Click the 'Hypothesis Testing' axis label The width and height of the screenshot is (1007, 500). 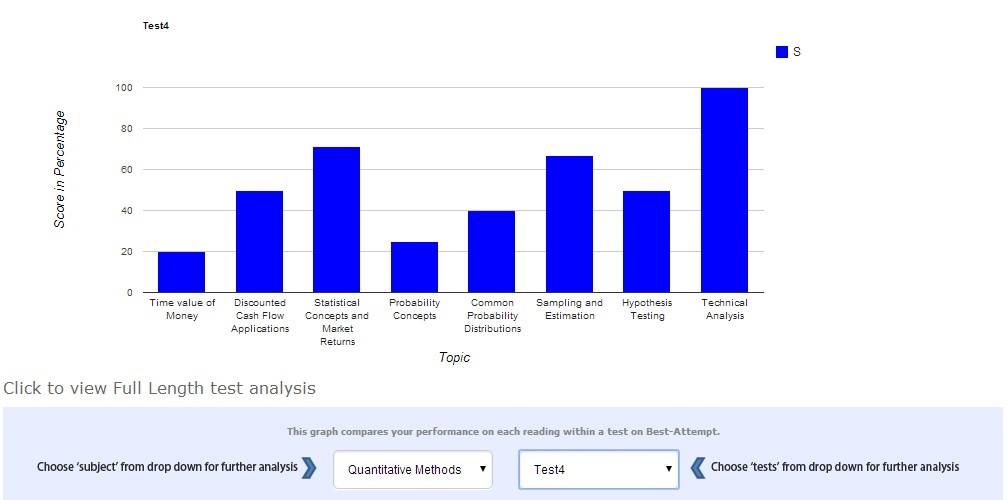(x=647, y=309)
